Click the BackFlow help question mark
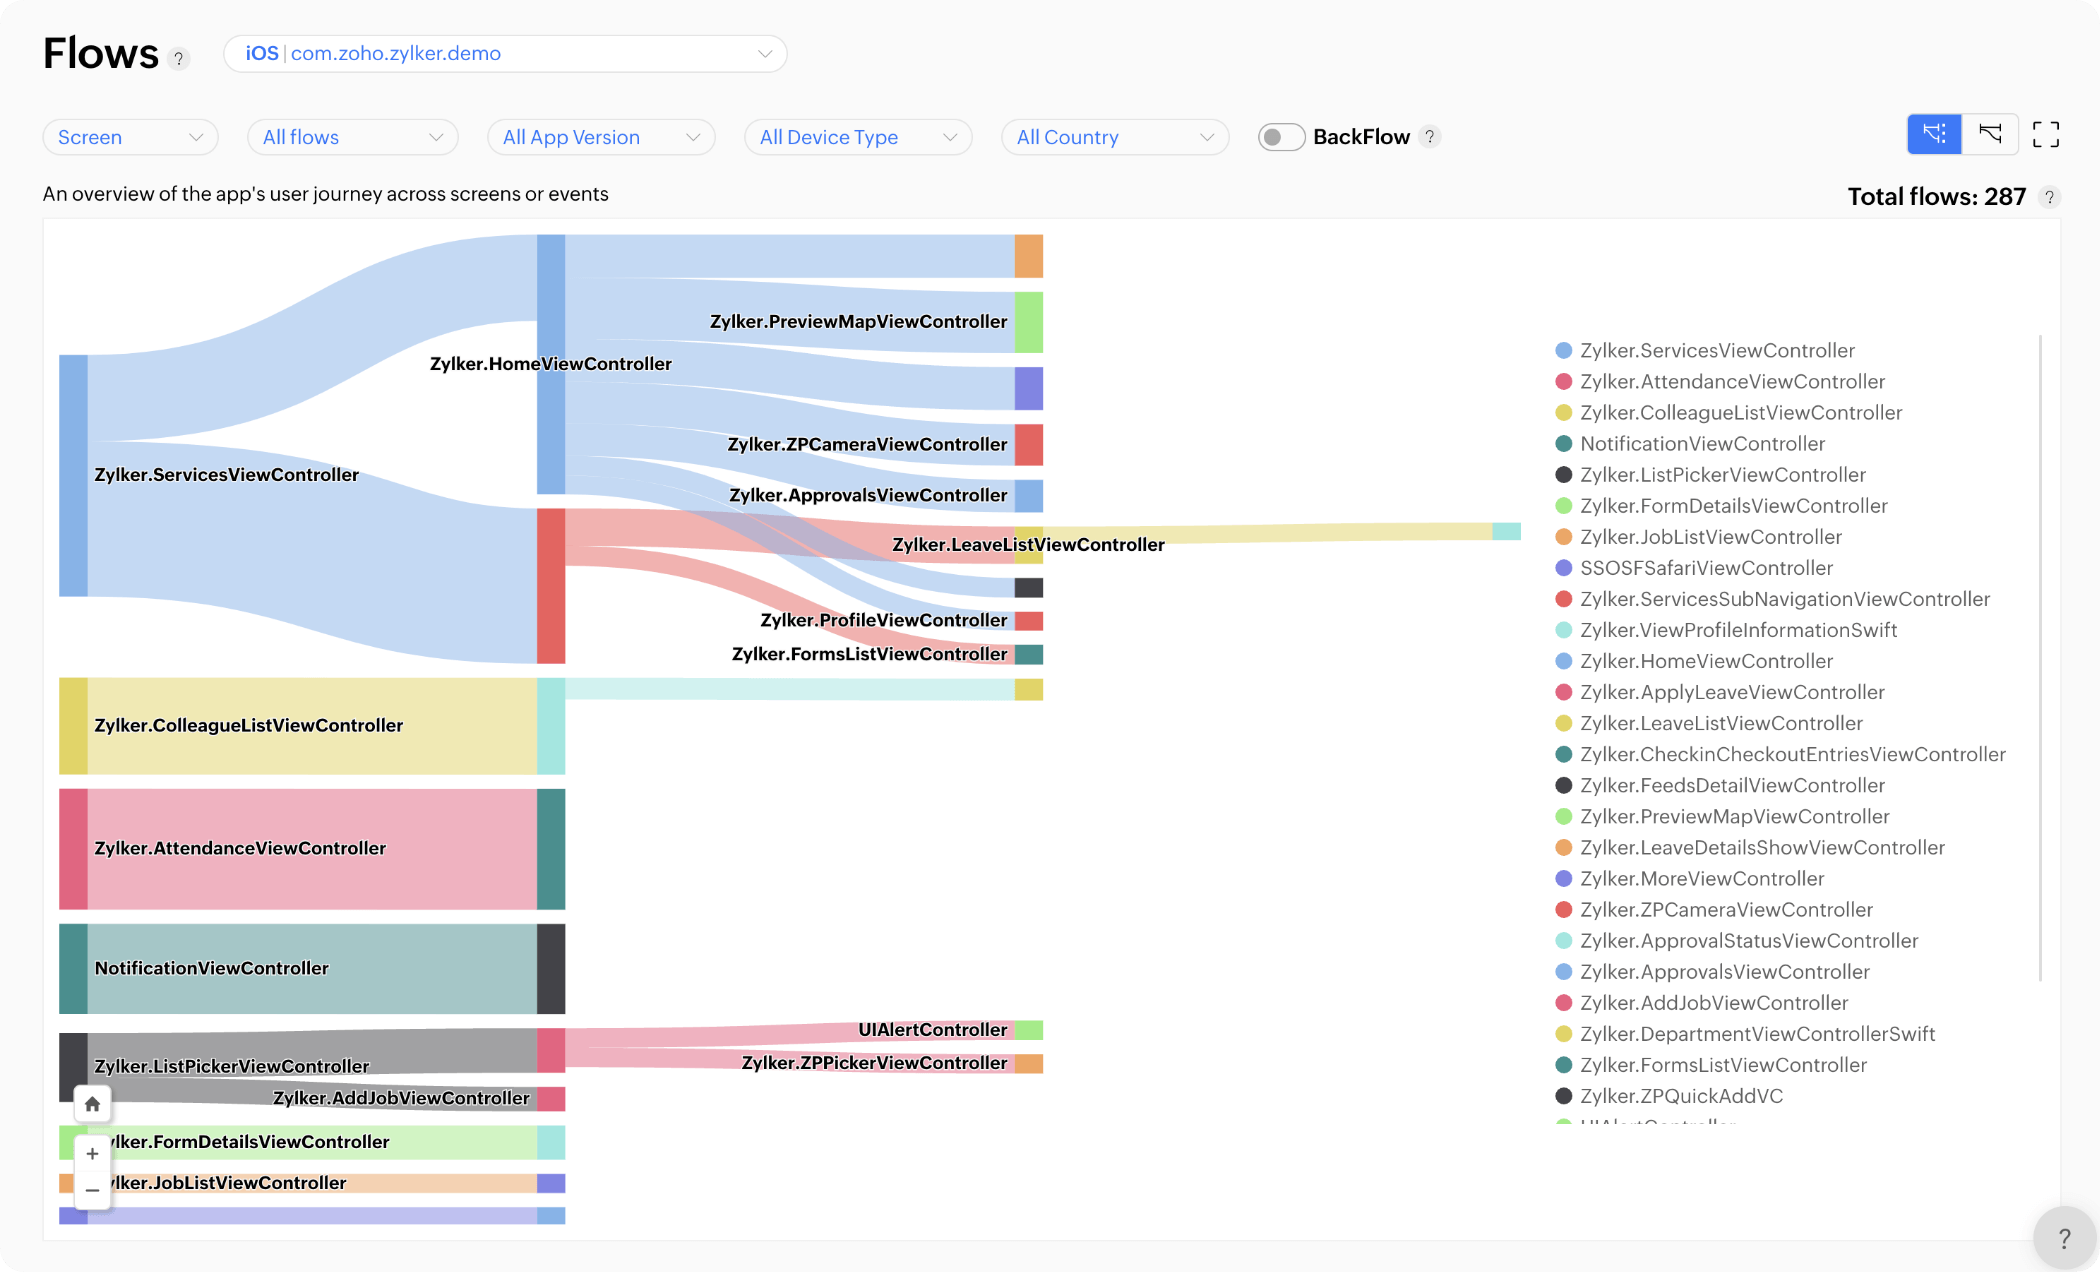This screenshot has height=1272, width=2100. [1430, 137]
